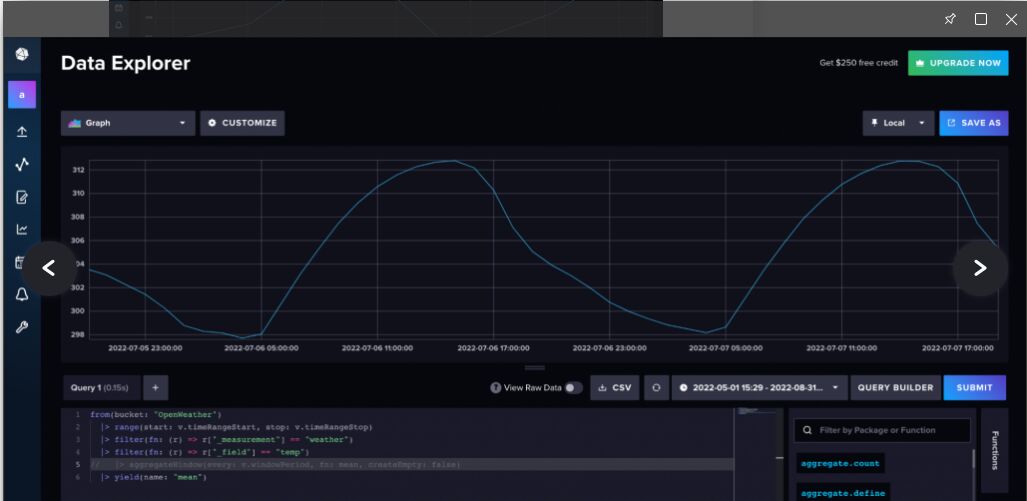Pin the image viewer window
Viewport: 1027px width, 501px height.
click(x=950, y=19)
